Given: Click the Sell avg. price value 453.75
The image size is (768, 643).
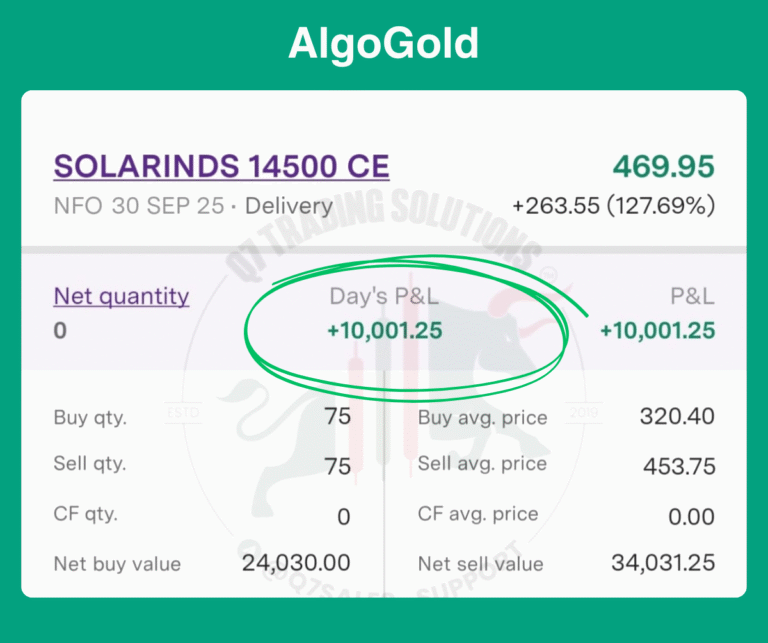Looking at the screenshot, I should [x=677, y=465].
